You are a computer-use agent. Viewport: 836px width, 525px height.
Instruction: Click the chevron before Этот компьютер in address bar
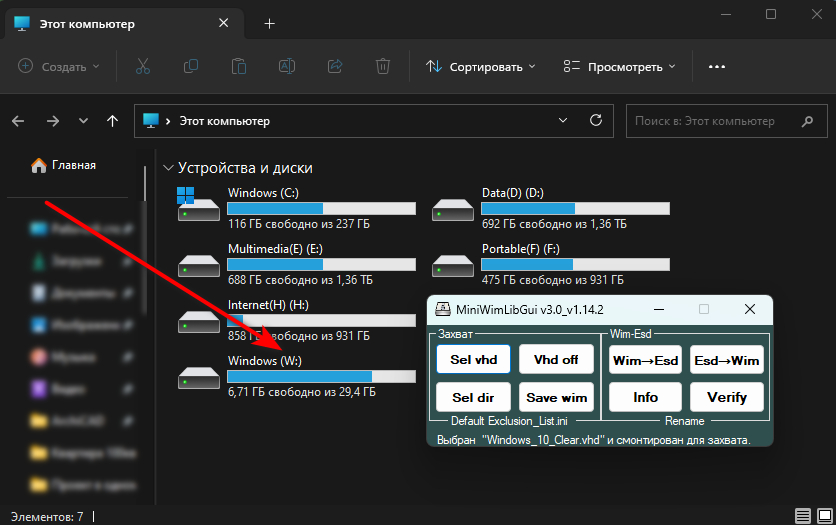[x=168, y=122]
